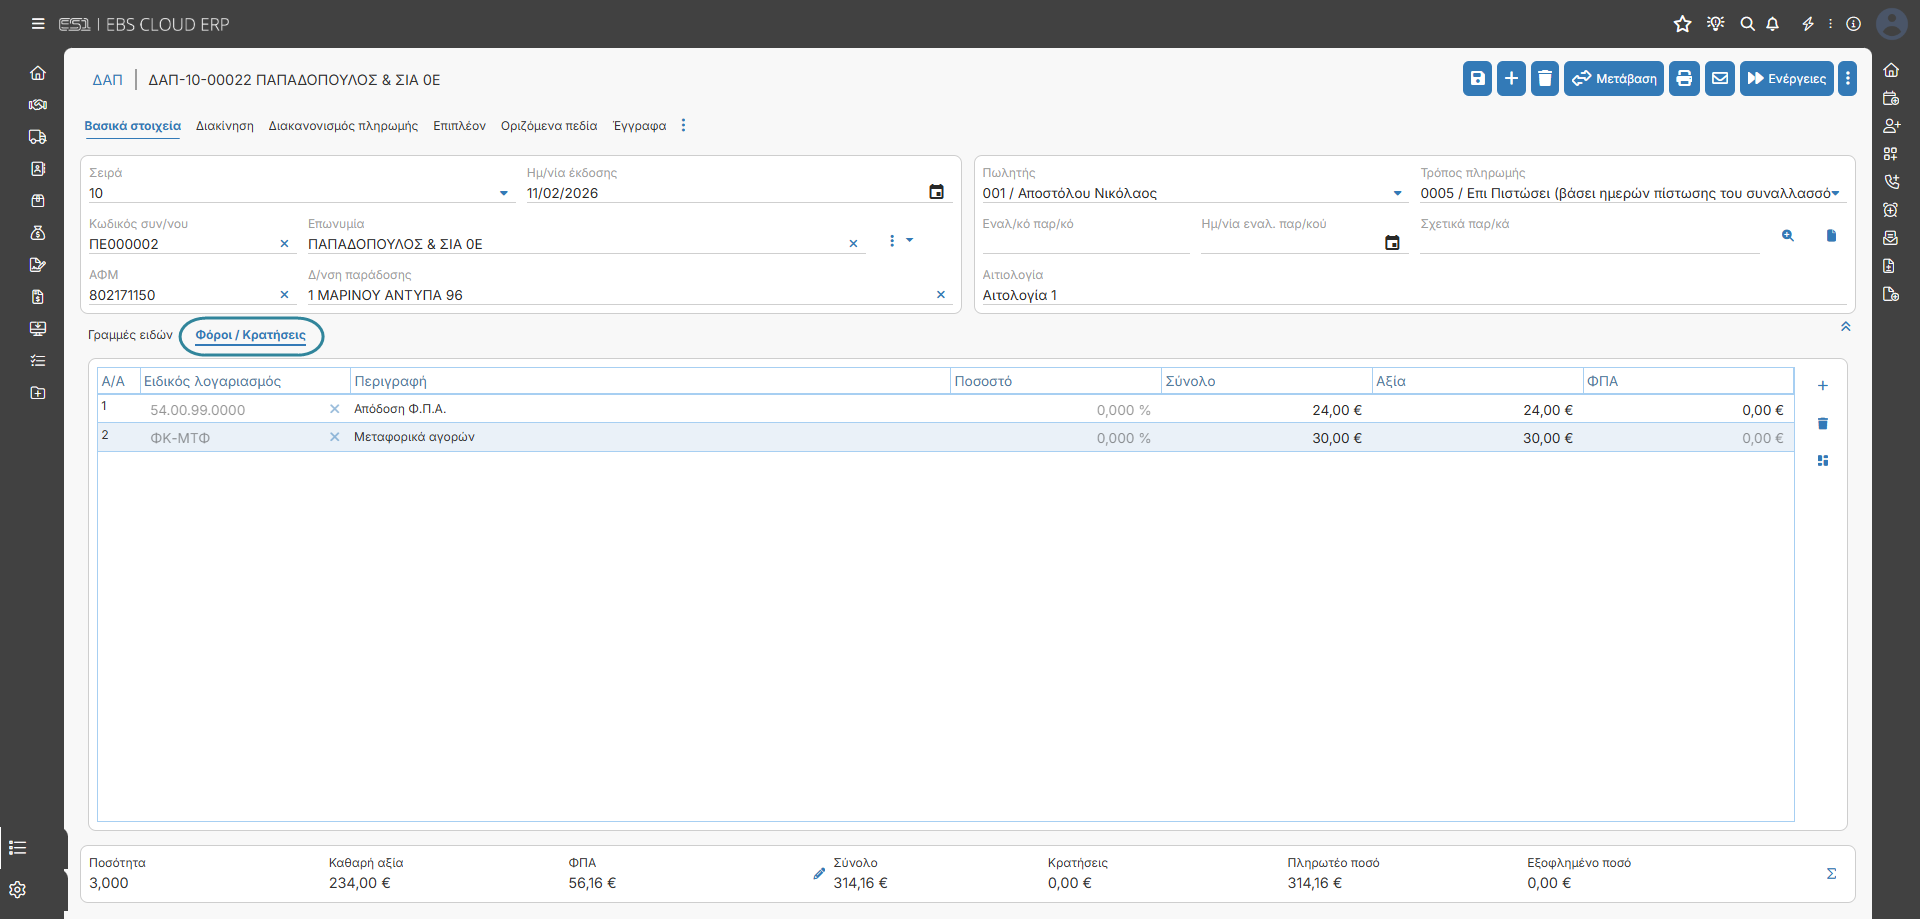The height and width of the screenshot is (919, 1920).
Task: Open the package box module in the left sidebar
Action: 38,201
